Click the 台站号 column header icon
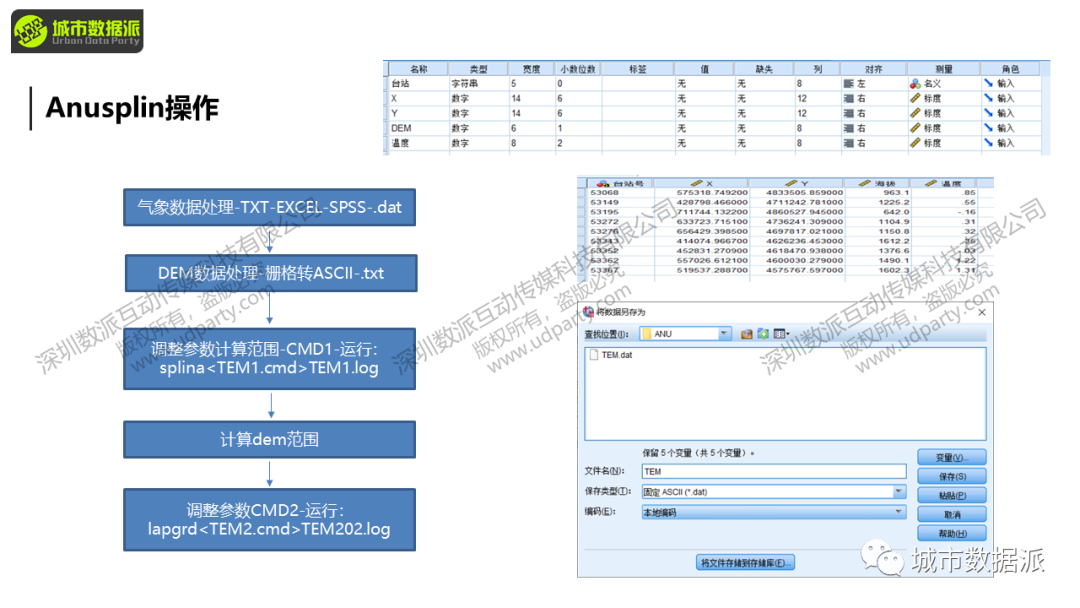Image resolution: width=1080 pixels, height=608 pixels. (x=603, y=183)
